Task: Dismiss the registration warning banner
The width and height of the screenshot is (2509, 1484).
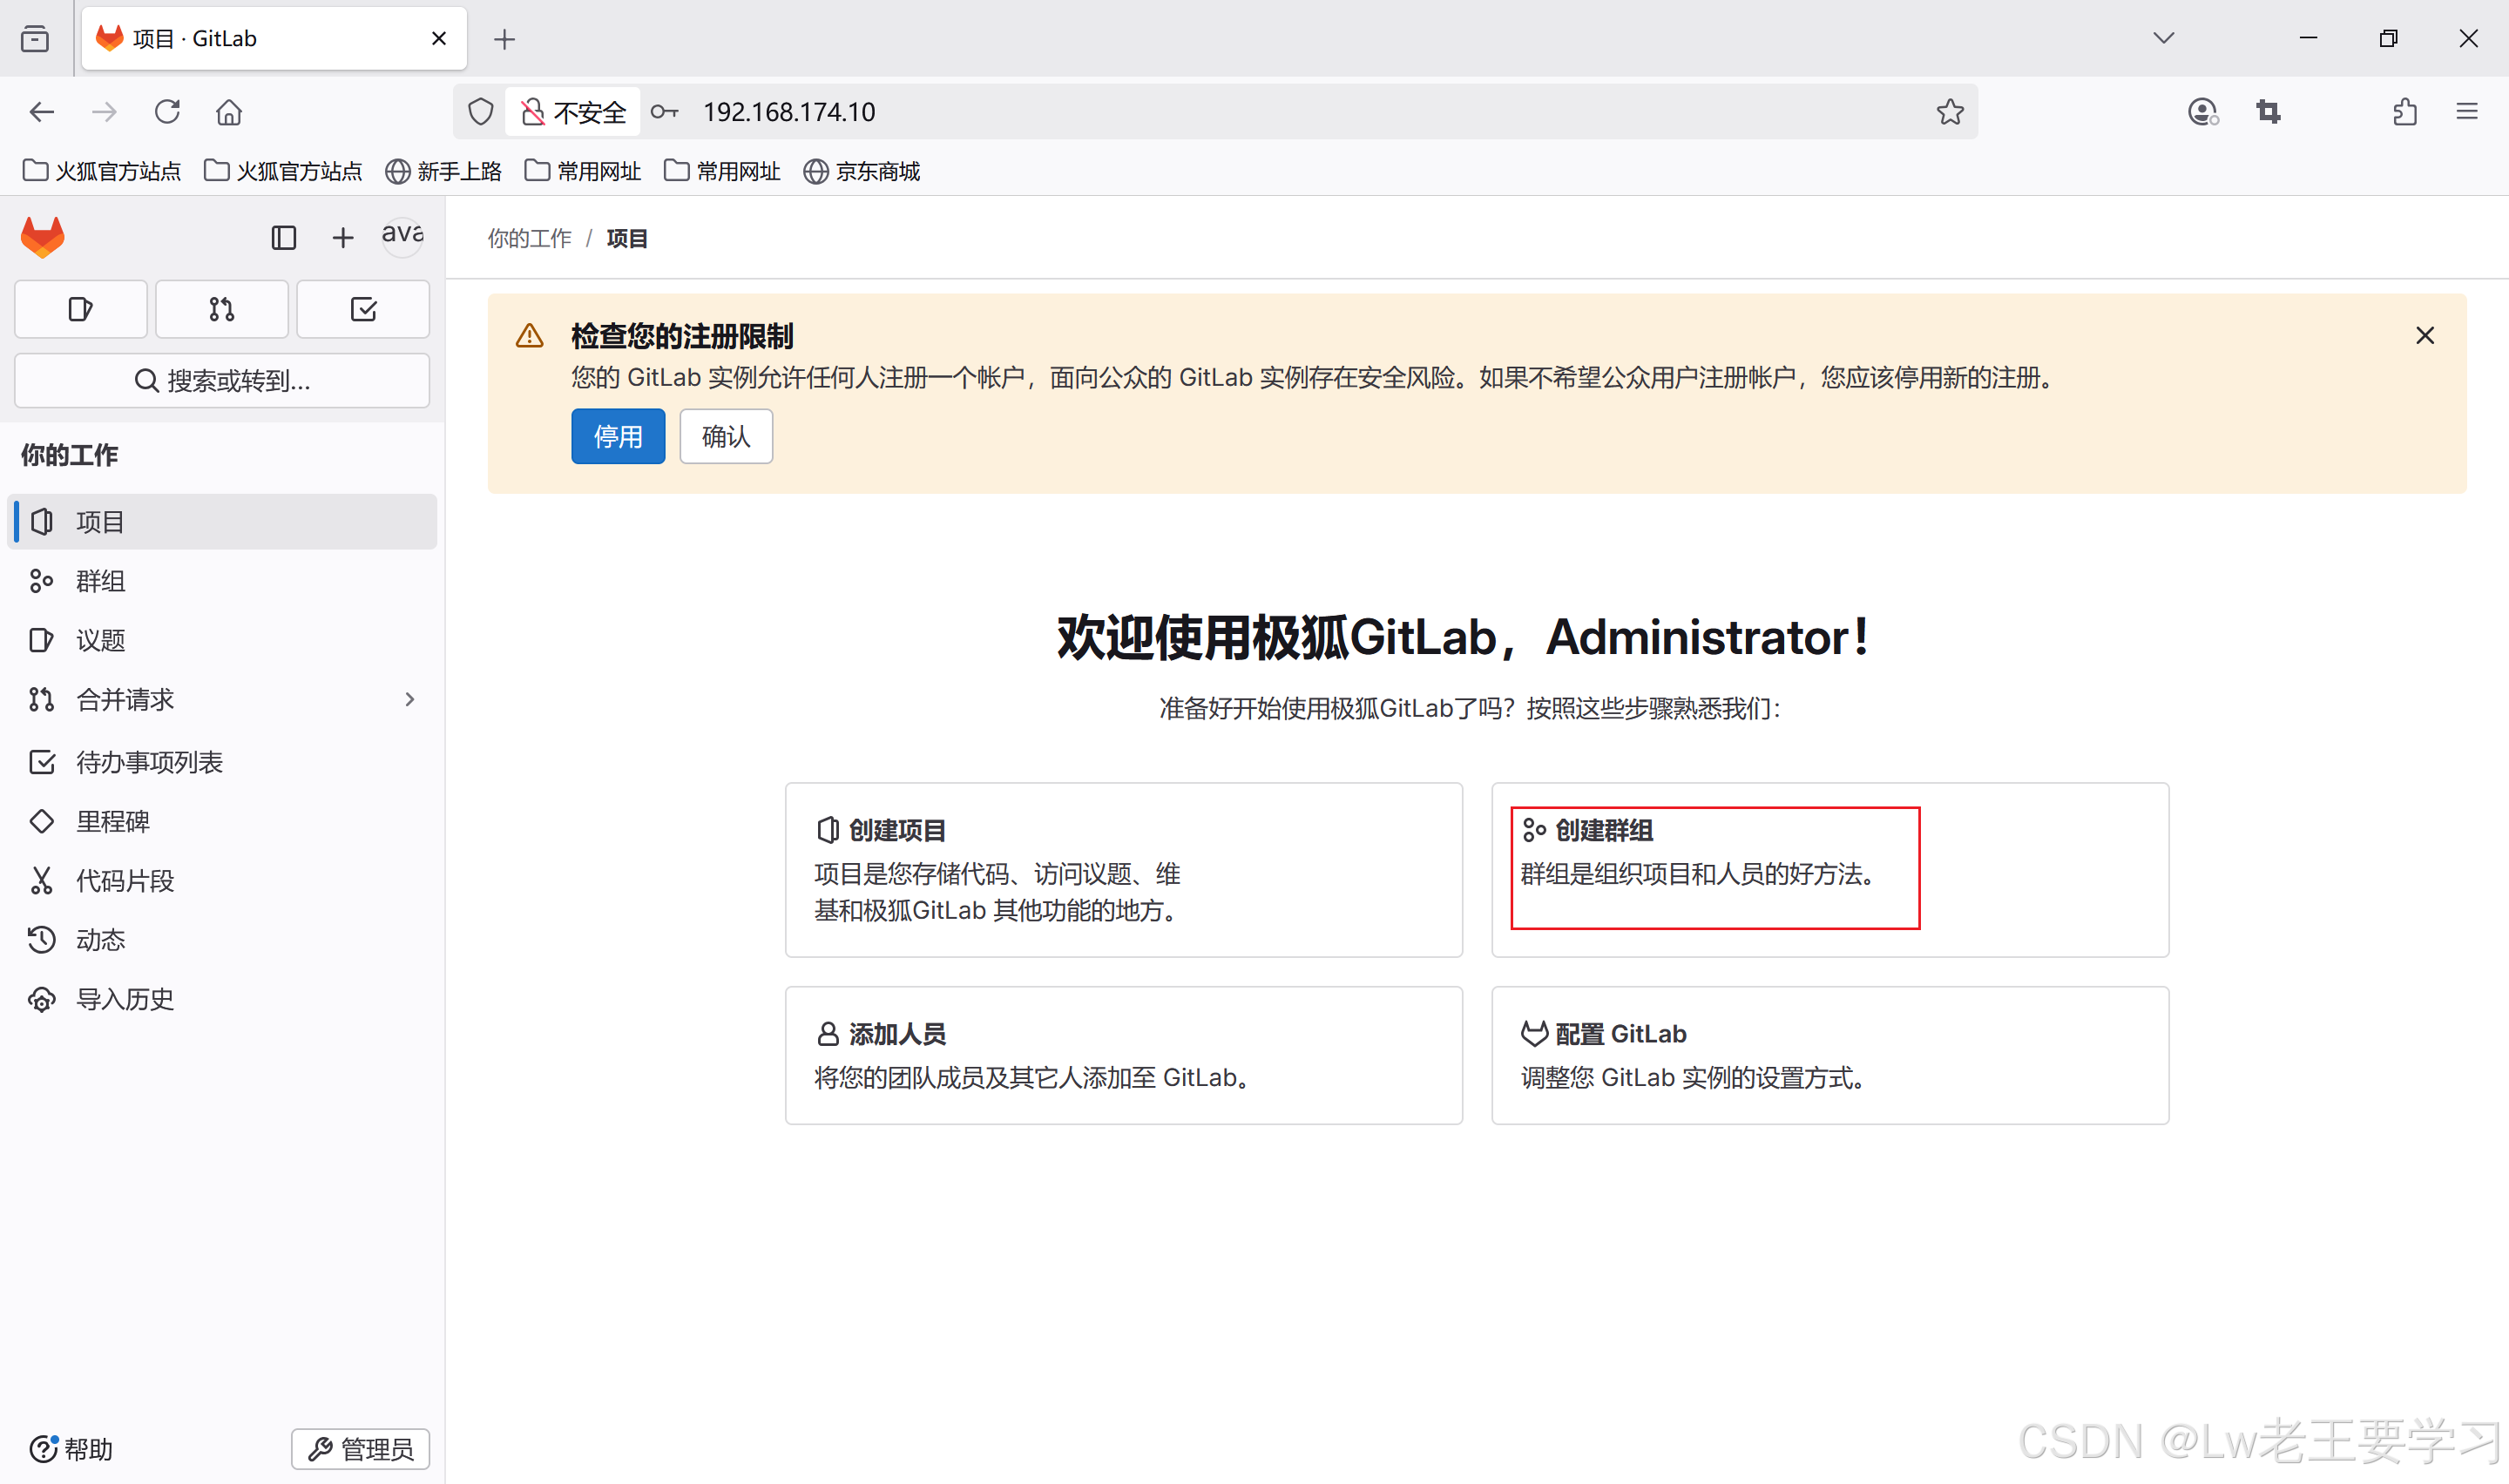Action: 2424,336
